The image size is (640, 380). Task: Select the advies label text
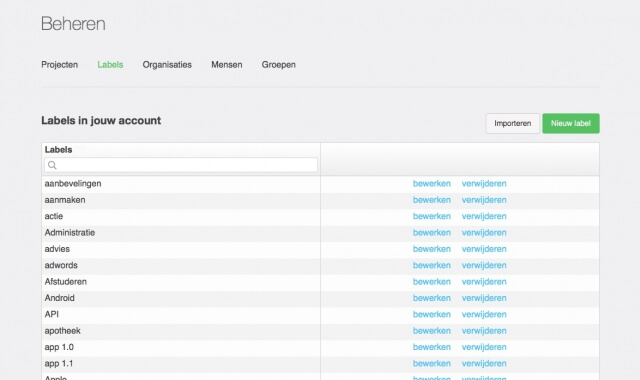57,249
